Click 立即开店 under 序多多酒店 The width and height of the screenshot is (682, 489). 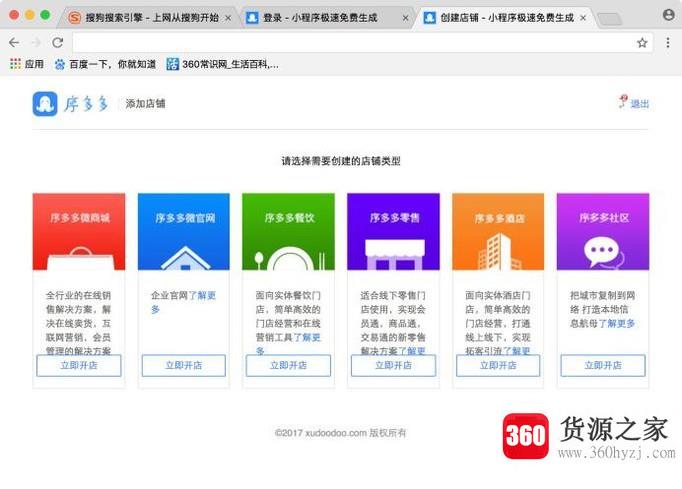[x=498, y=365]
